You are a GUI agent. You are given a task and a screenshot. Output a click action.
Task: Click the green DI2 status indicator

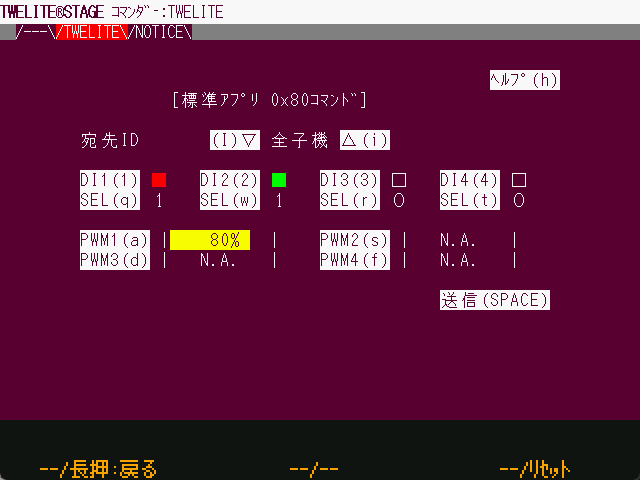coord(279,180)
